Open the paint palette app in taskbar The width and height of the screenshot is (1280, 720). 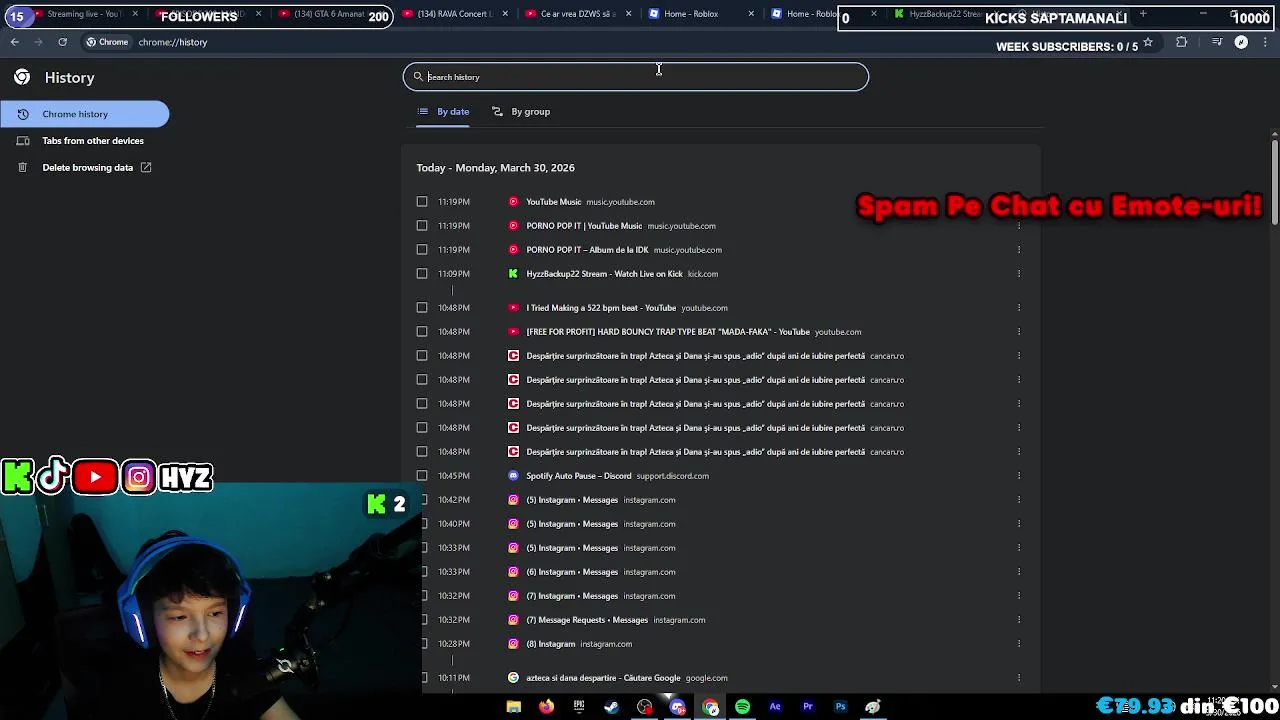pos(873,707)
